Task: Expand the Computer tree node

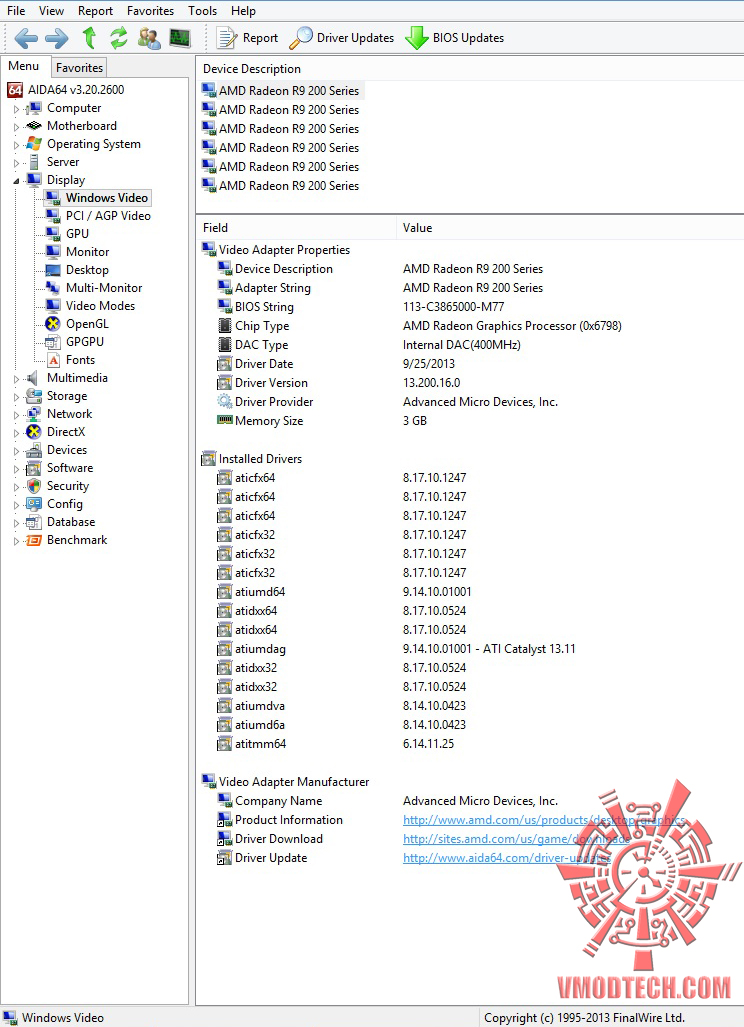Action: pyautogui.click(x=16, y=109)
